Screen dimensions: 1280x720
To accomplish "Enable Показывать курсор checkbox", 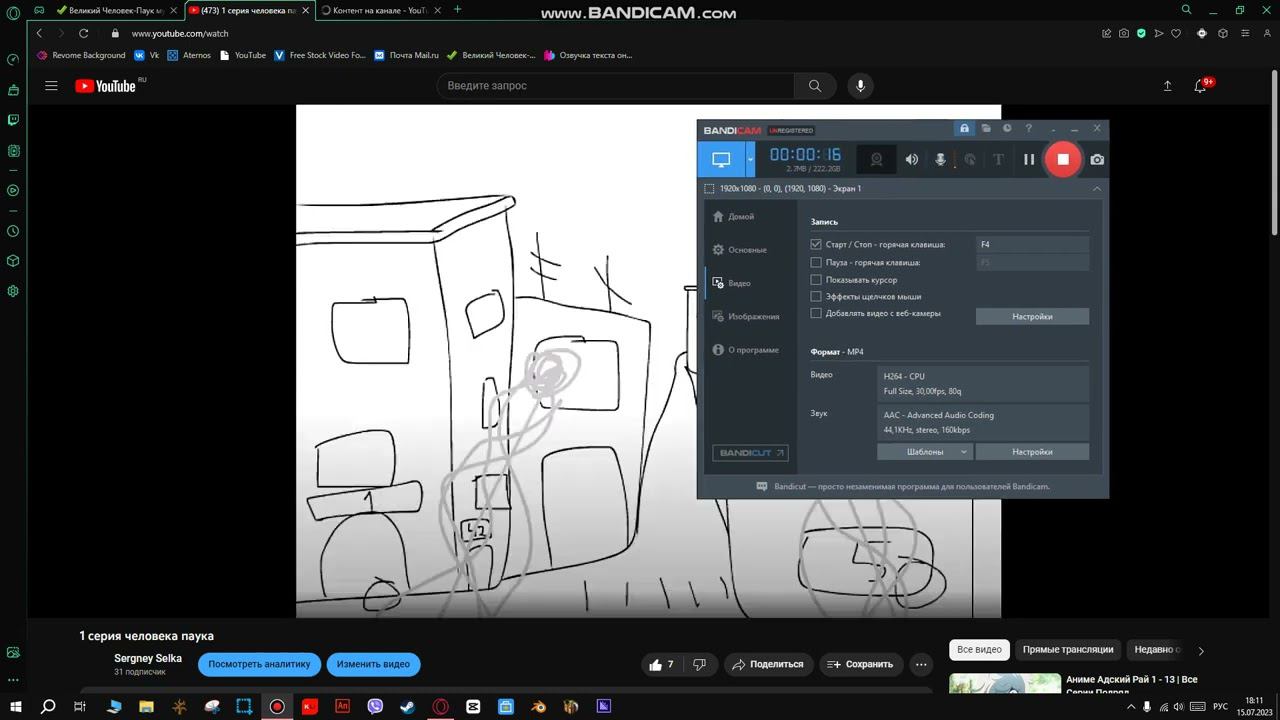I will (x=816, y=280).
